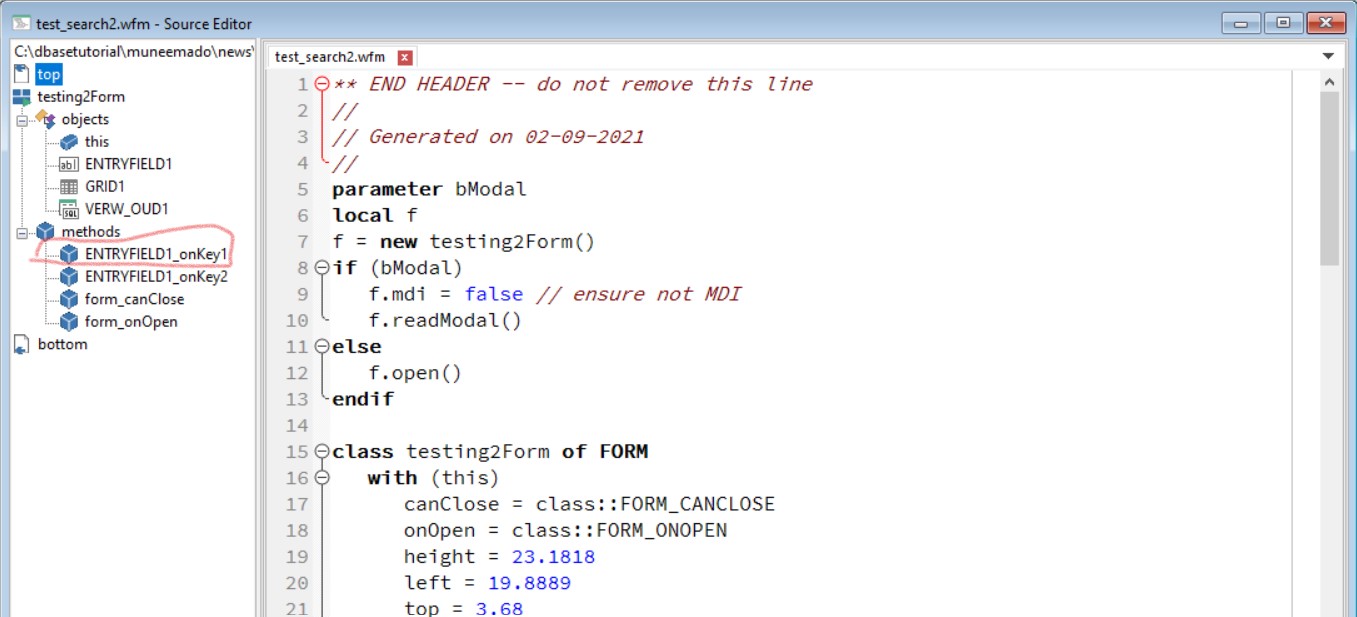The image size is (1357, 617).
Task: Select the form_canClose method cube icon
Action: point(69,299)
